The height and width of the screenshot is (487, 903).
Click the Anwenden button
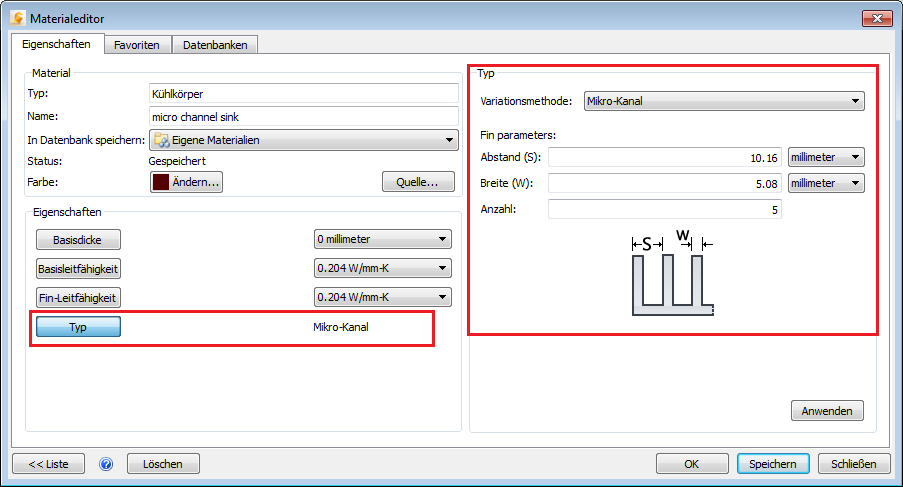point(827,411)
